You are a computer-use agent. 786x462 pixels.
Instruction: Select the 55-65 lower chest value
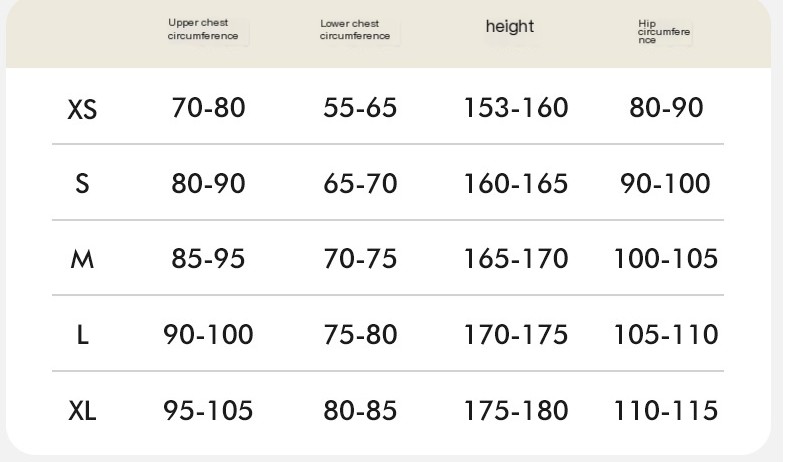coord(360,108)
